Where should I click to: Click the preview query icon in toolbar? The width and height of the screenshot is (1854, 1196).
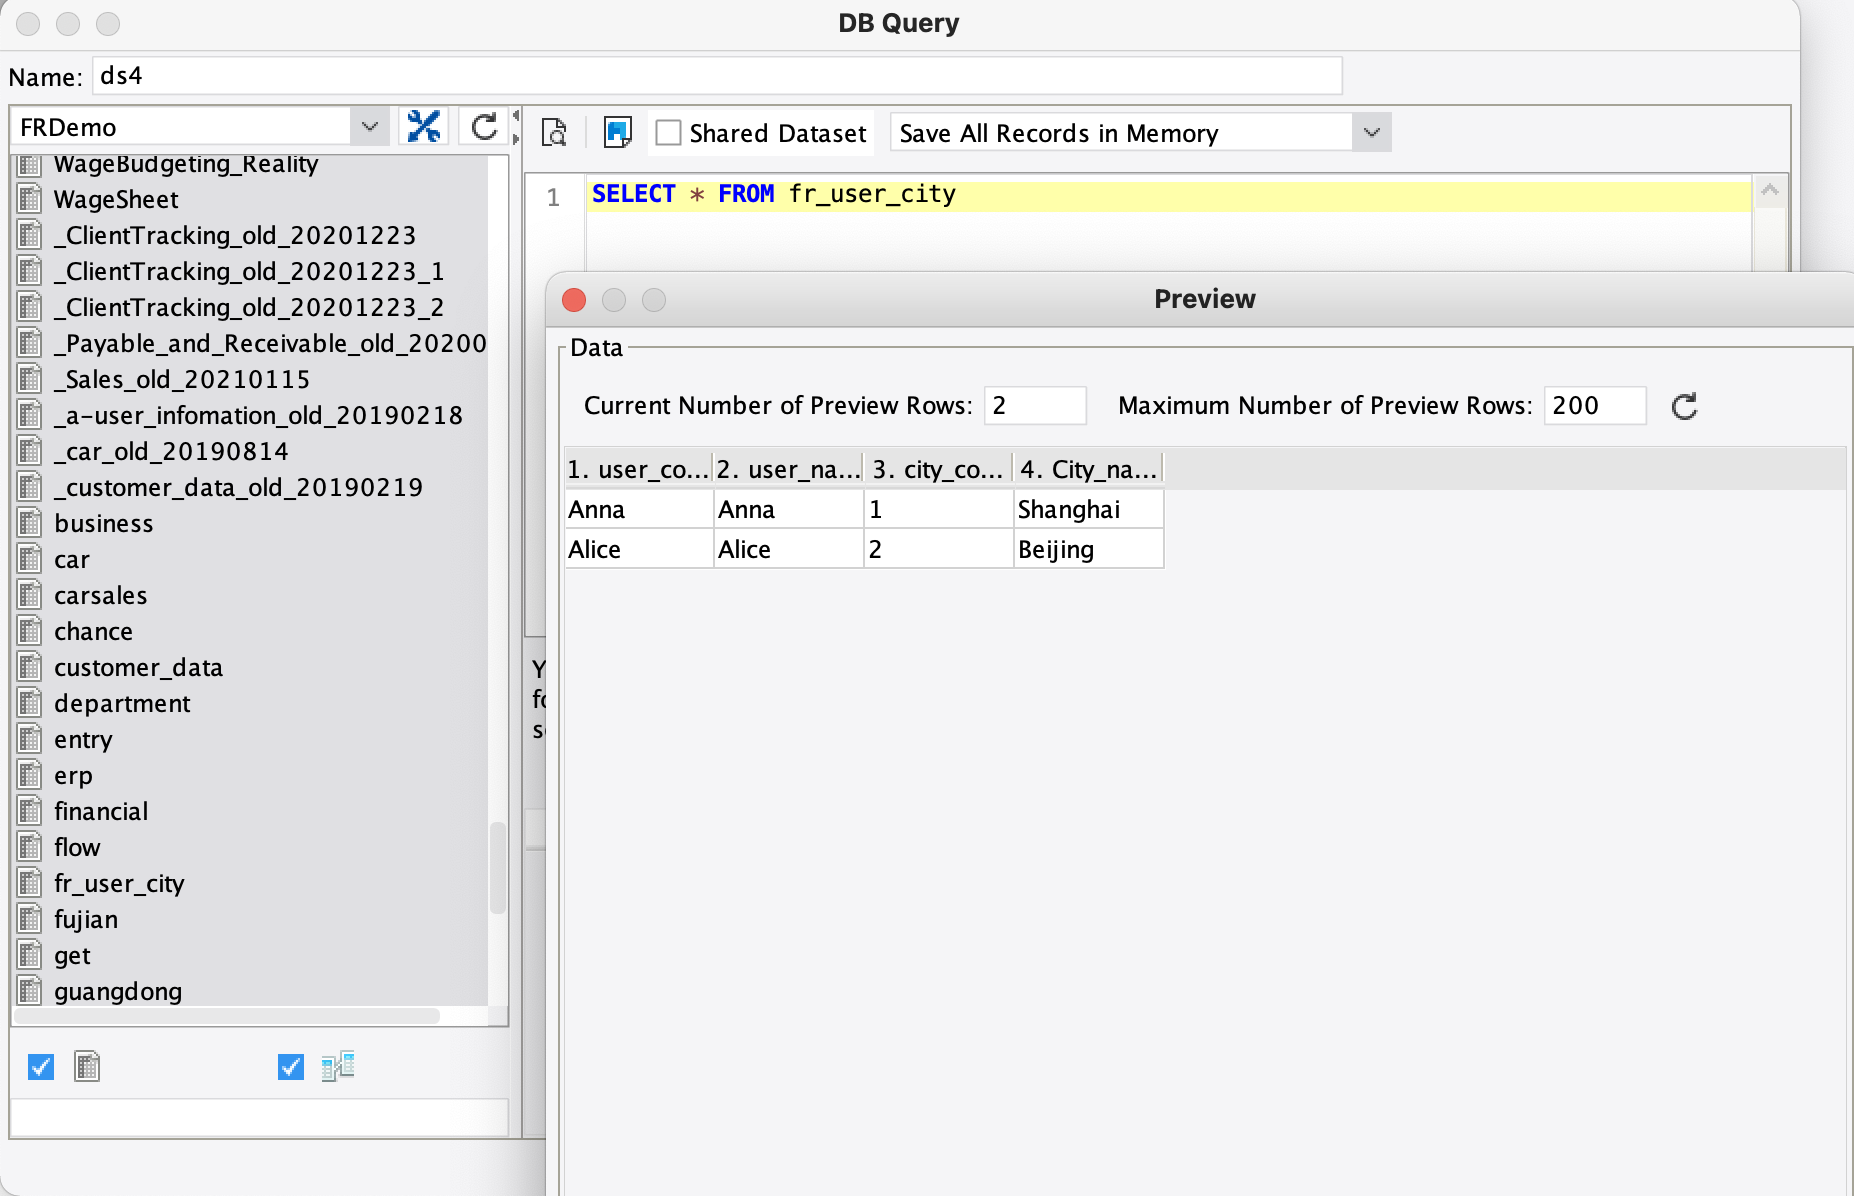[554, 132]
